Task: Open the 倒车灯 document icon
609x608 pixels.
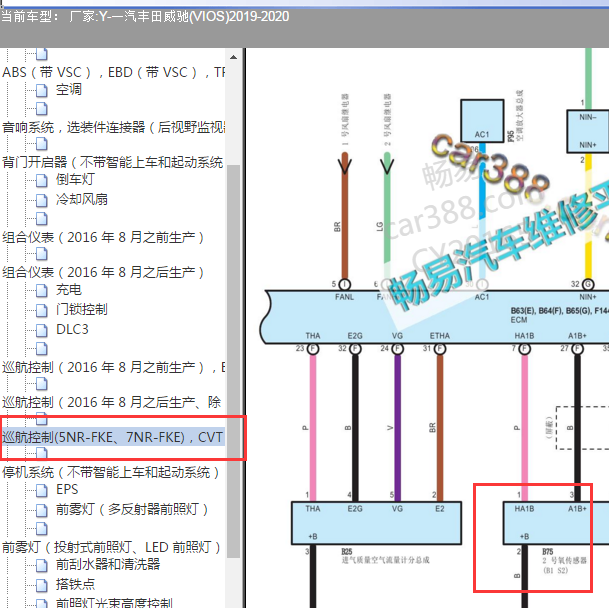Action: coord(42,180)
